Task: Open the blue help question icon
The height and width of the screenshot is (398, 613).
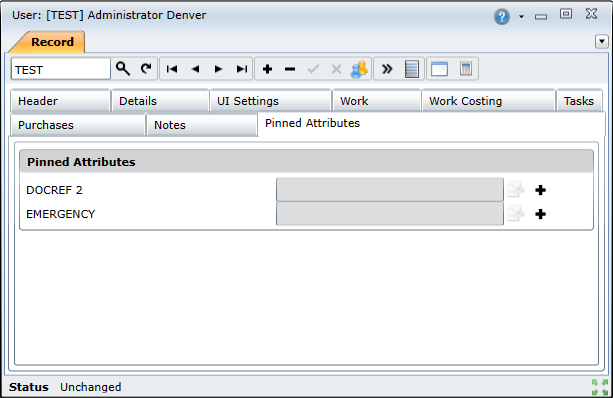Action: click(502, 16)
